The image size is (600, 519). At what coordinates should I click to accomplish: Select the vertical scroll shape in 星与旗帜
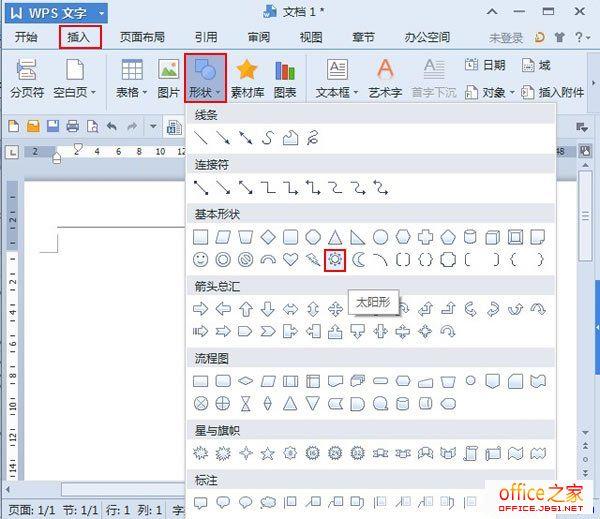coord(470,454)
